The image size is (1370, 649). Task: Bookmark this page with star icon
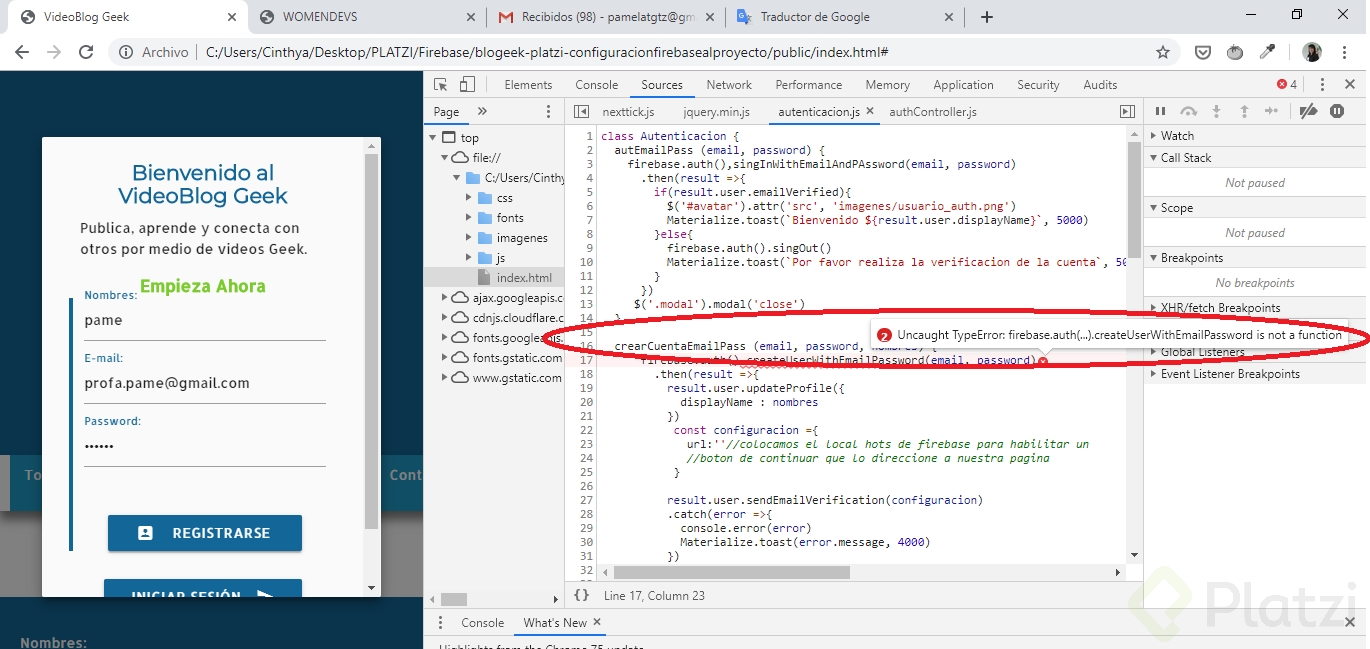point(1163,52)
